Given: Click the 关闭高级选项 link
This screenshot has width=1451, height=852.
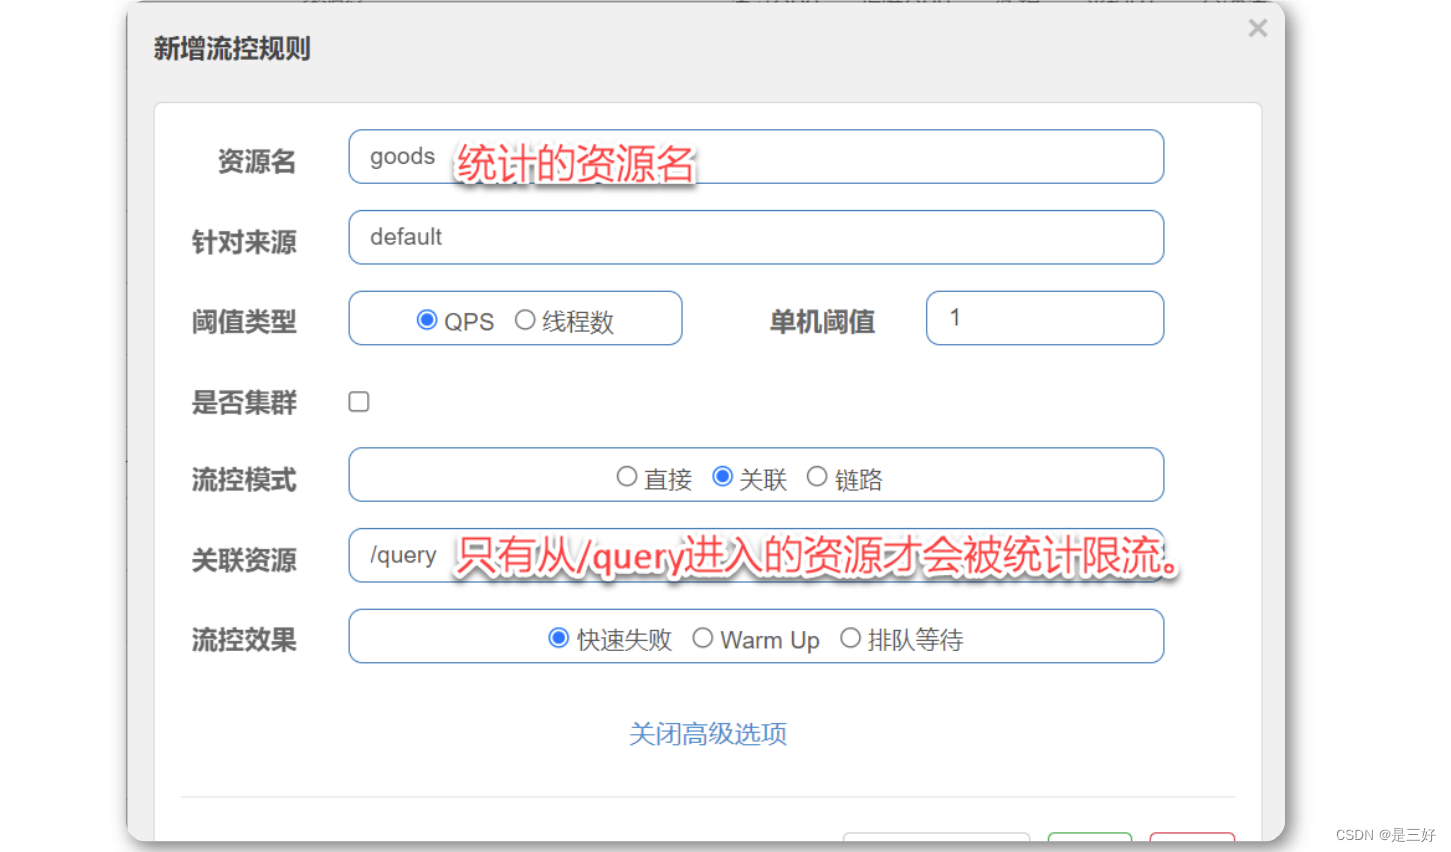Looking at the screenshot, I should 708,734.
